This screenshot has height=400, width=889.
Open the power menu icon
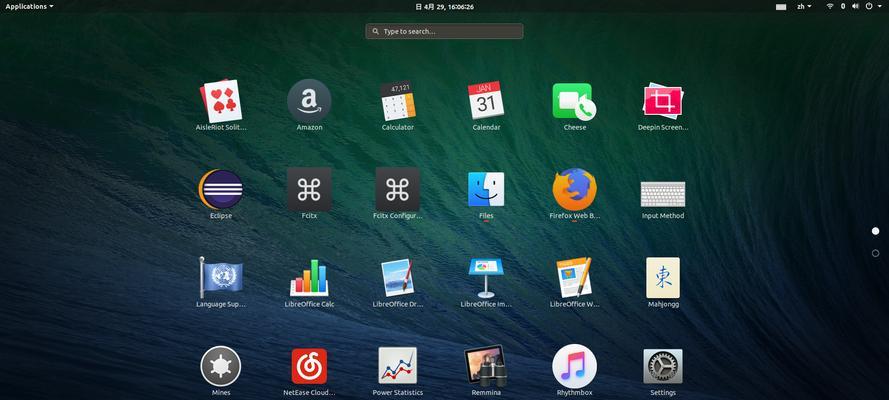pos(870,6)
